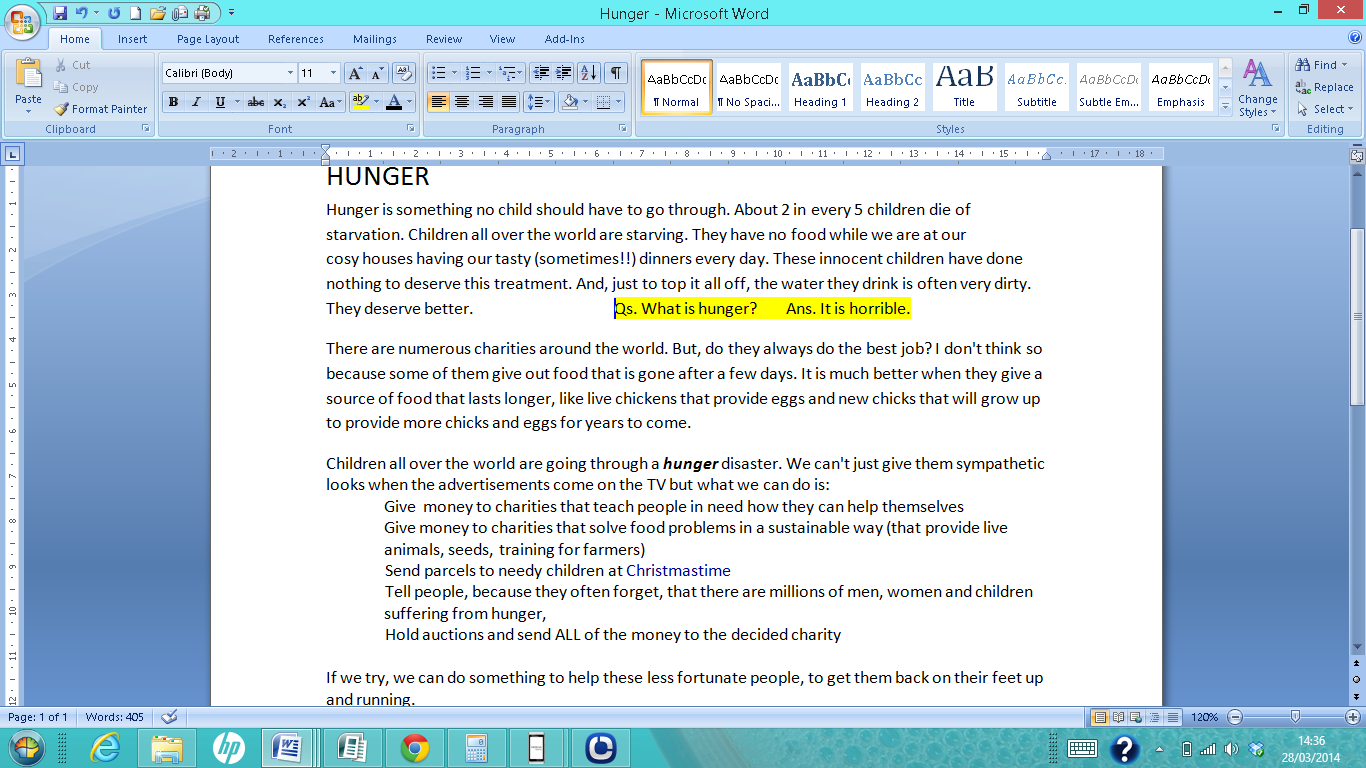Align text to the right
The image size is (1366, 768).
pyautogui.click(x=485, y=102)
